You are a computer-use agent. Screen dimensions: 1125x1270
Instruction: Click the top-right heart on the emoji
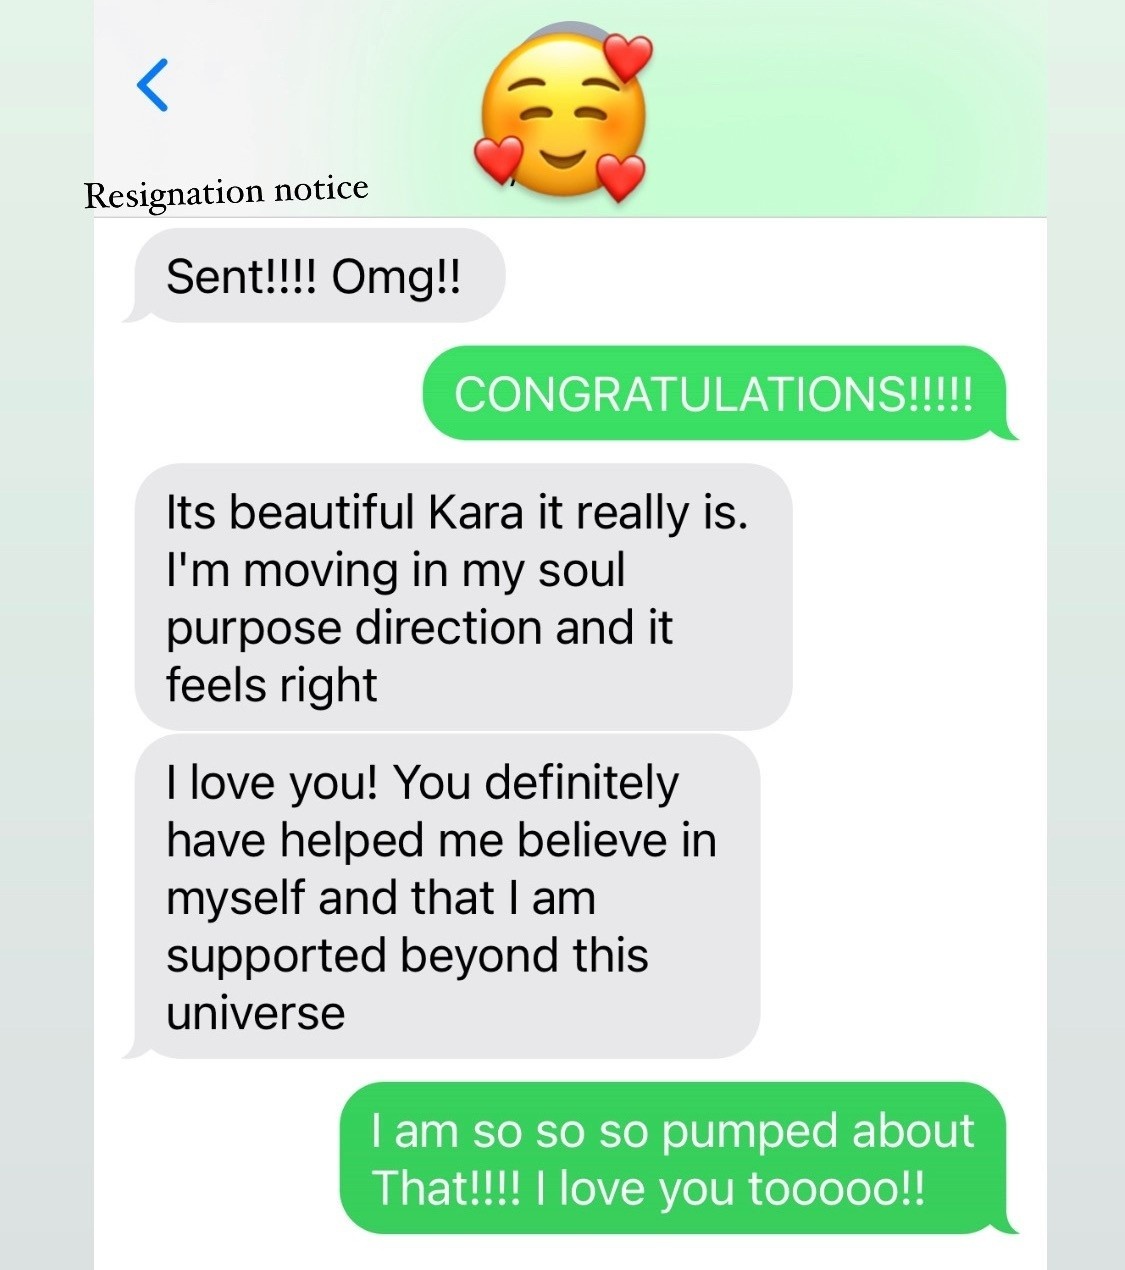[627, 57]
